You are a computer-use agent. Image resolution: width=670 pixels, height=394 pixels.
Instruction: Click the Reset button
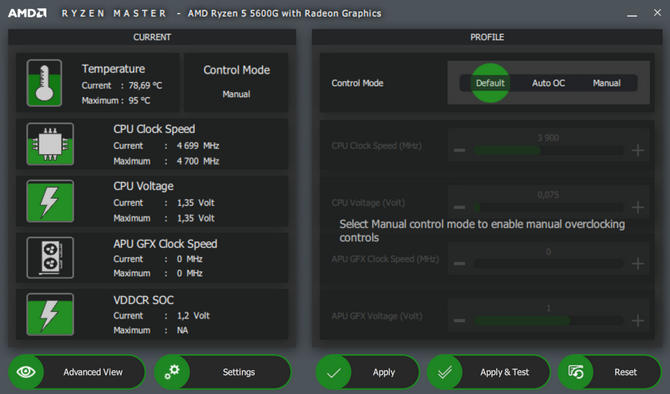point(610,372)
